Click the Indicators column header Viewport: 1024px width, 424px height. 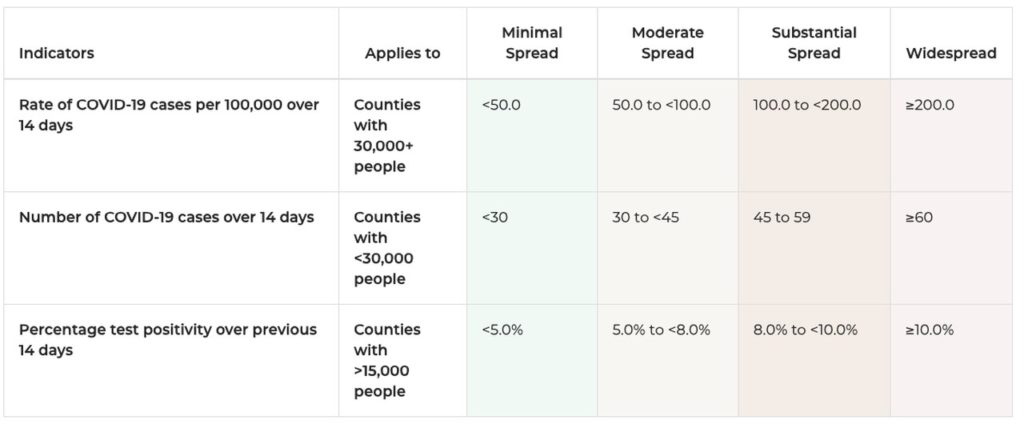point(56,54)
